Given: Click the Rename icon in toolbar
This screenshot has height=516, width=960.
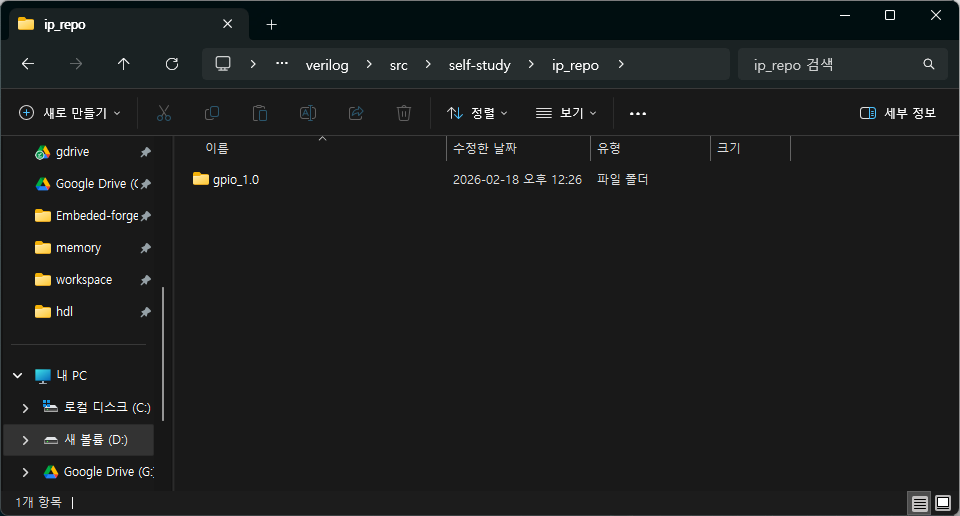Looking at the screenshot, I should 308,113.
